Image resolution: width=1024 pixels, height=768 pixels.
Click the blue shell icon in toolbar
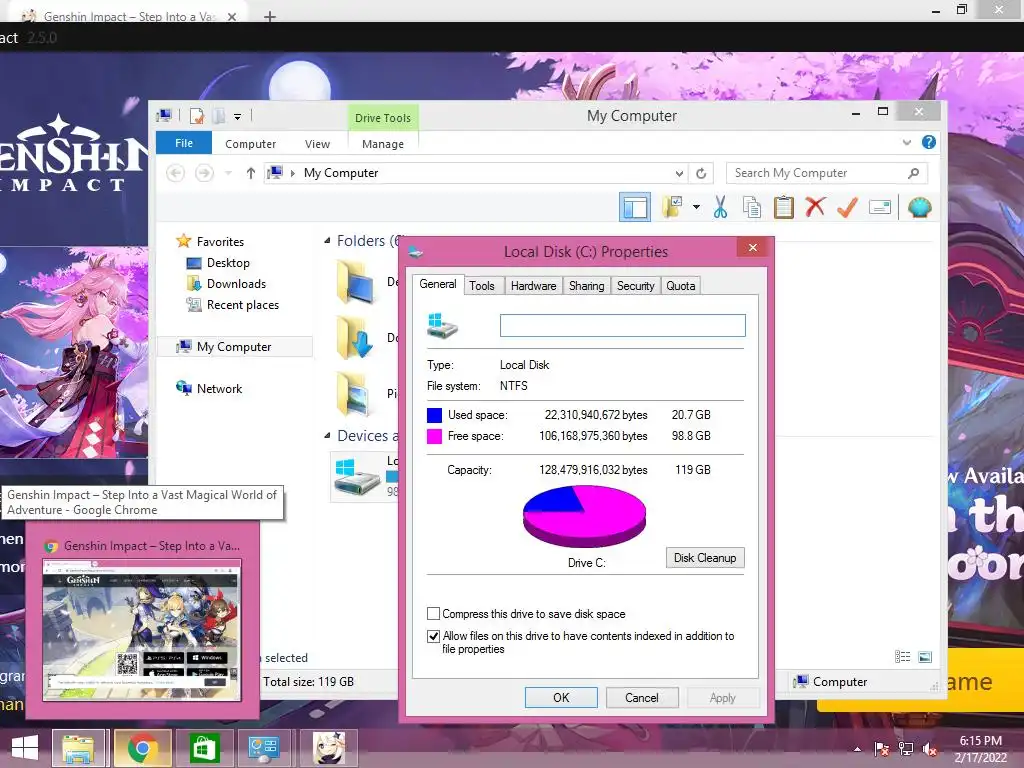920,207
